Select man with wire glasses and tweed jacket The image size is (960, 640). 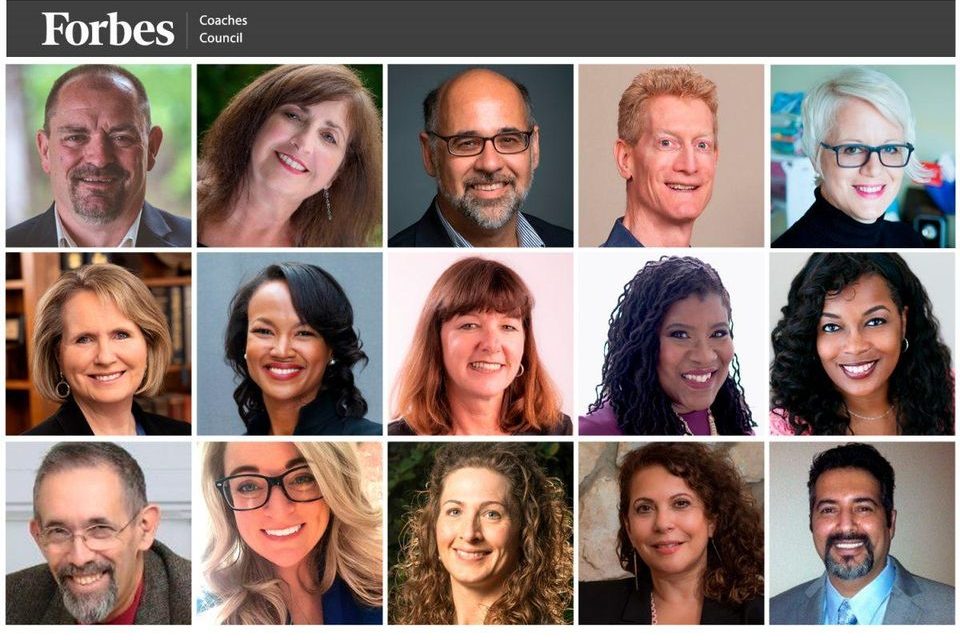pos(99,533)
